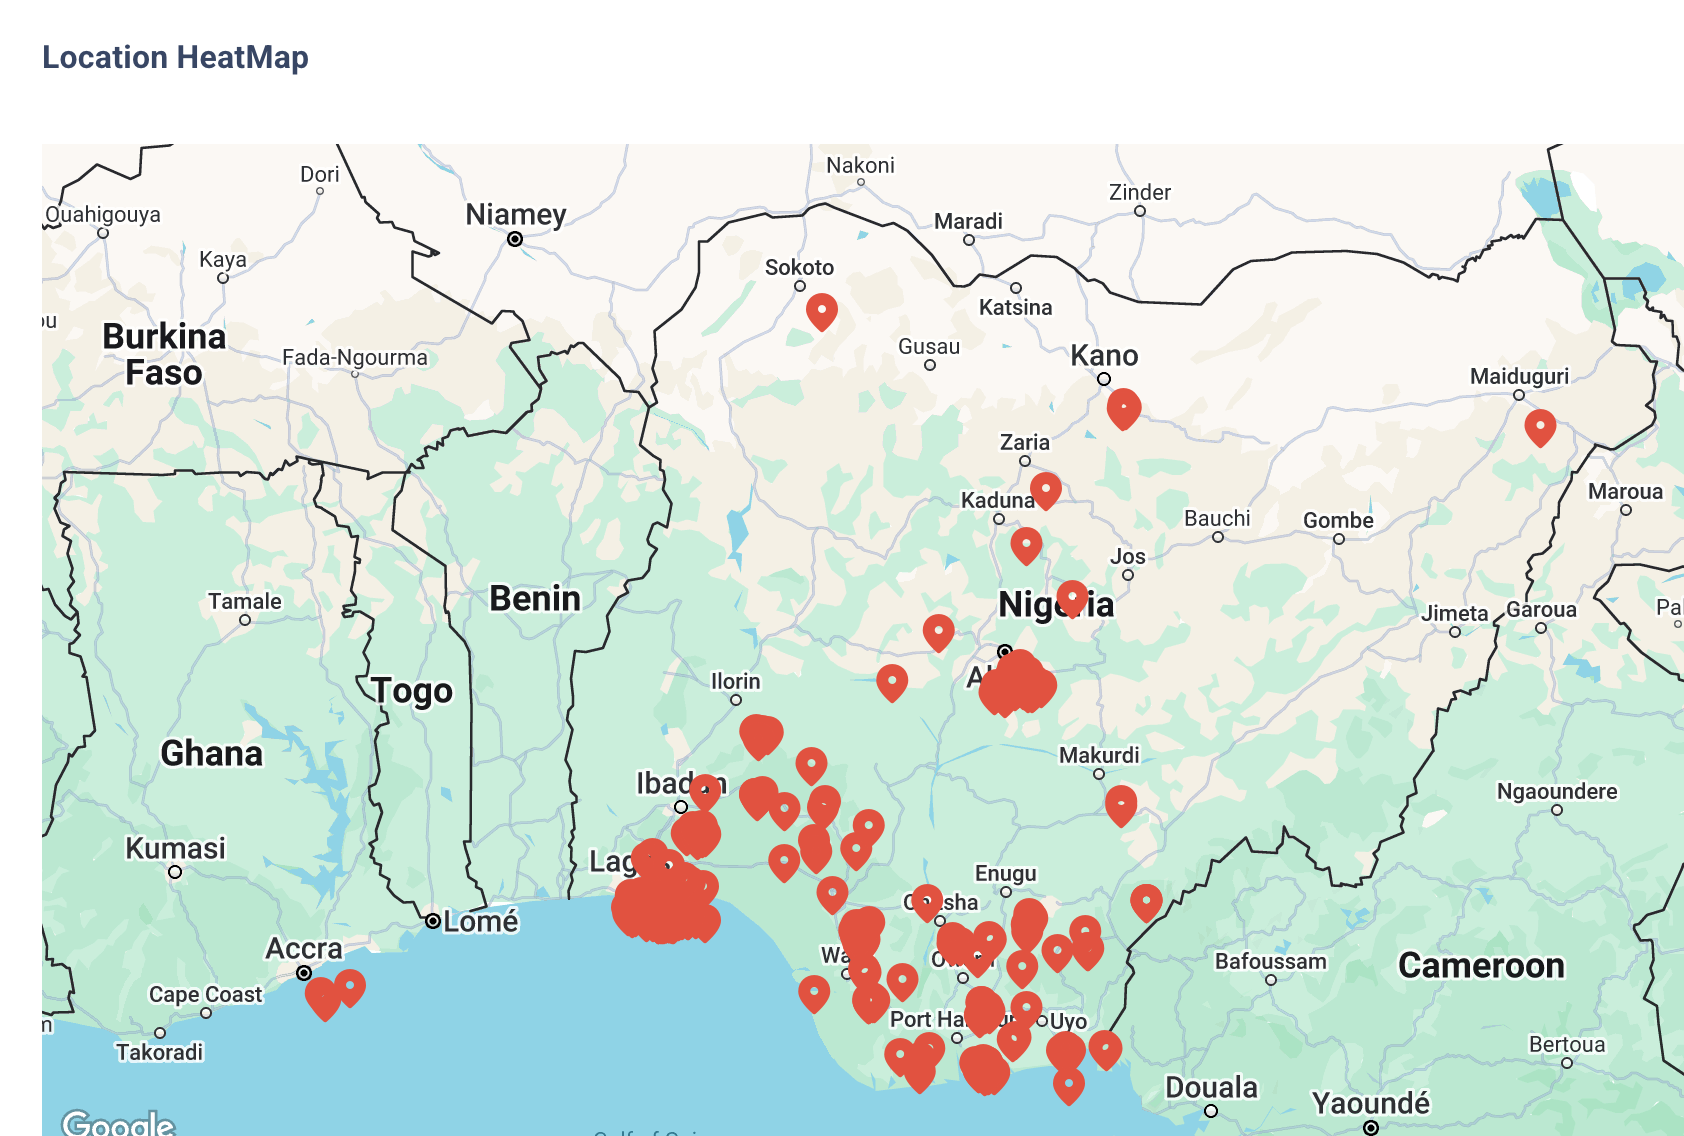Click the marker east of Enugu near Cameroon border
1684x1136 pixels.
point(1145,900)
